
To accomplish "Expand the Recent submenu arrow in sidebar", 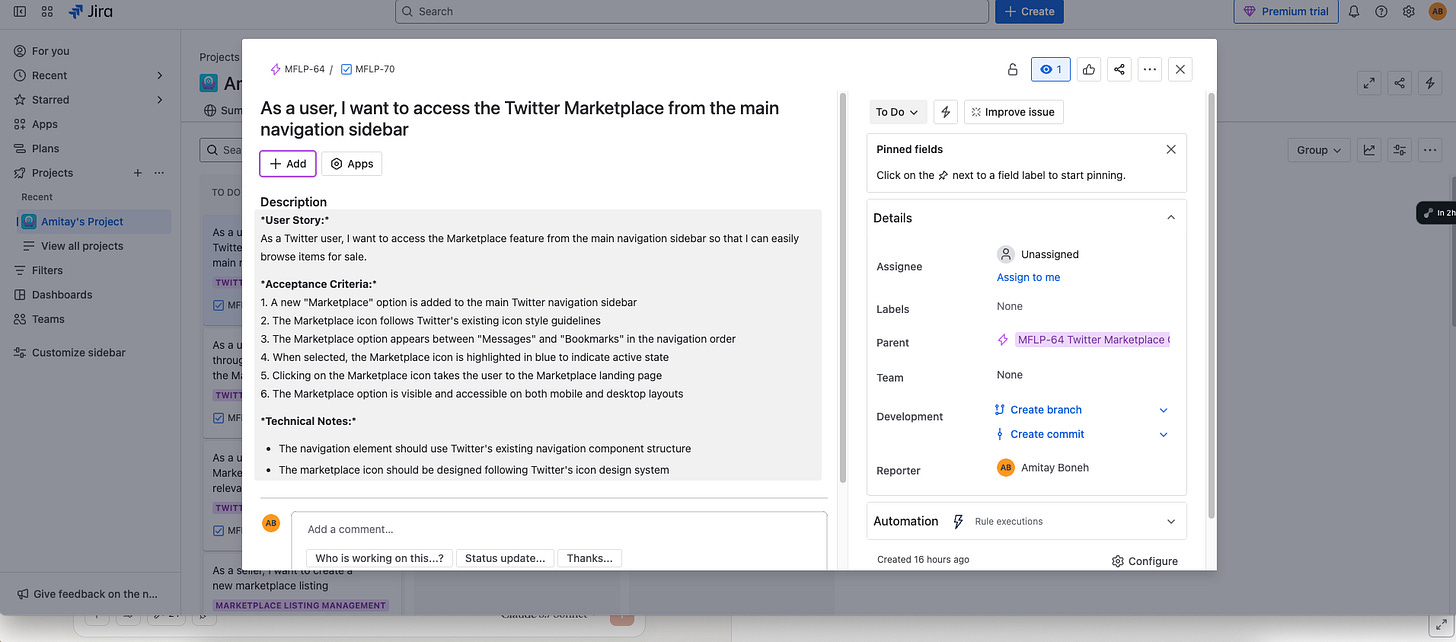I will [x=160, y=75].
